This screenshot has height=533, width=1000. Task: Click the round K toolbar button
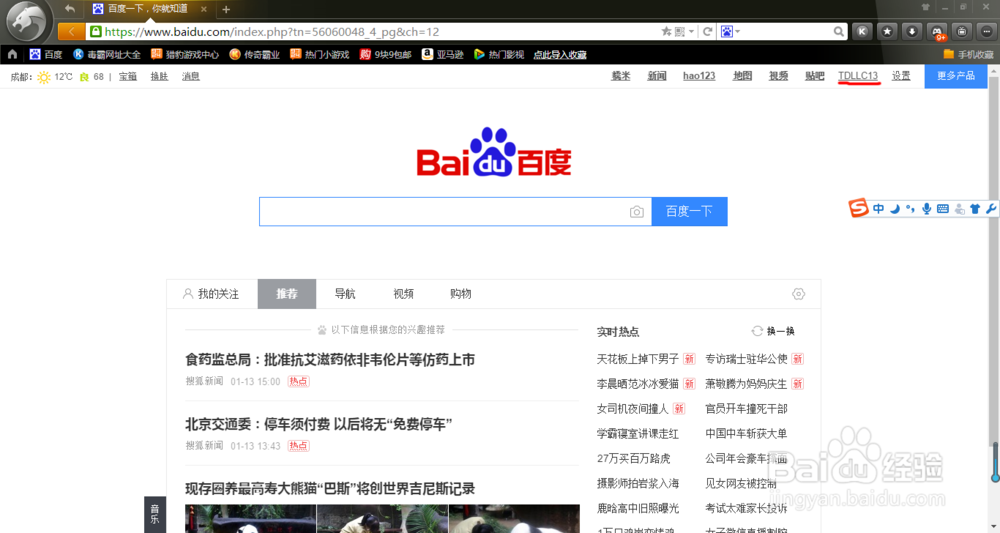coord(862,31)
